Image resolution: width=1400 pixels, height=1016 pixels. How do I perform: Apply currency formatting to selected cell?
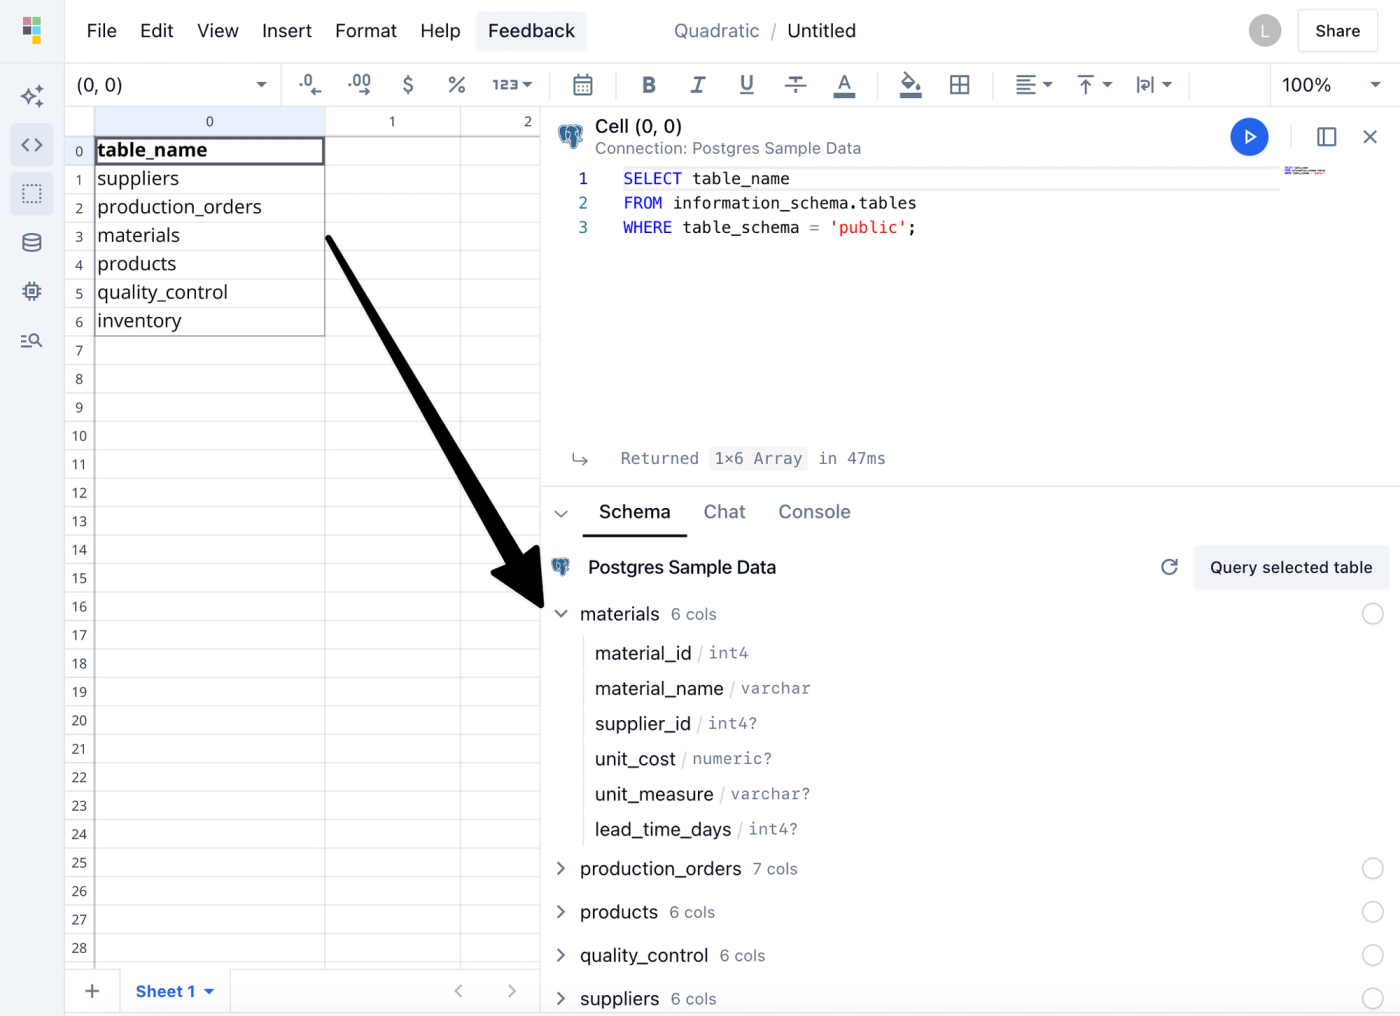click(x=408, y=84)
